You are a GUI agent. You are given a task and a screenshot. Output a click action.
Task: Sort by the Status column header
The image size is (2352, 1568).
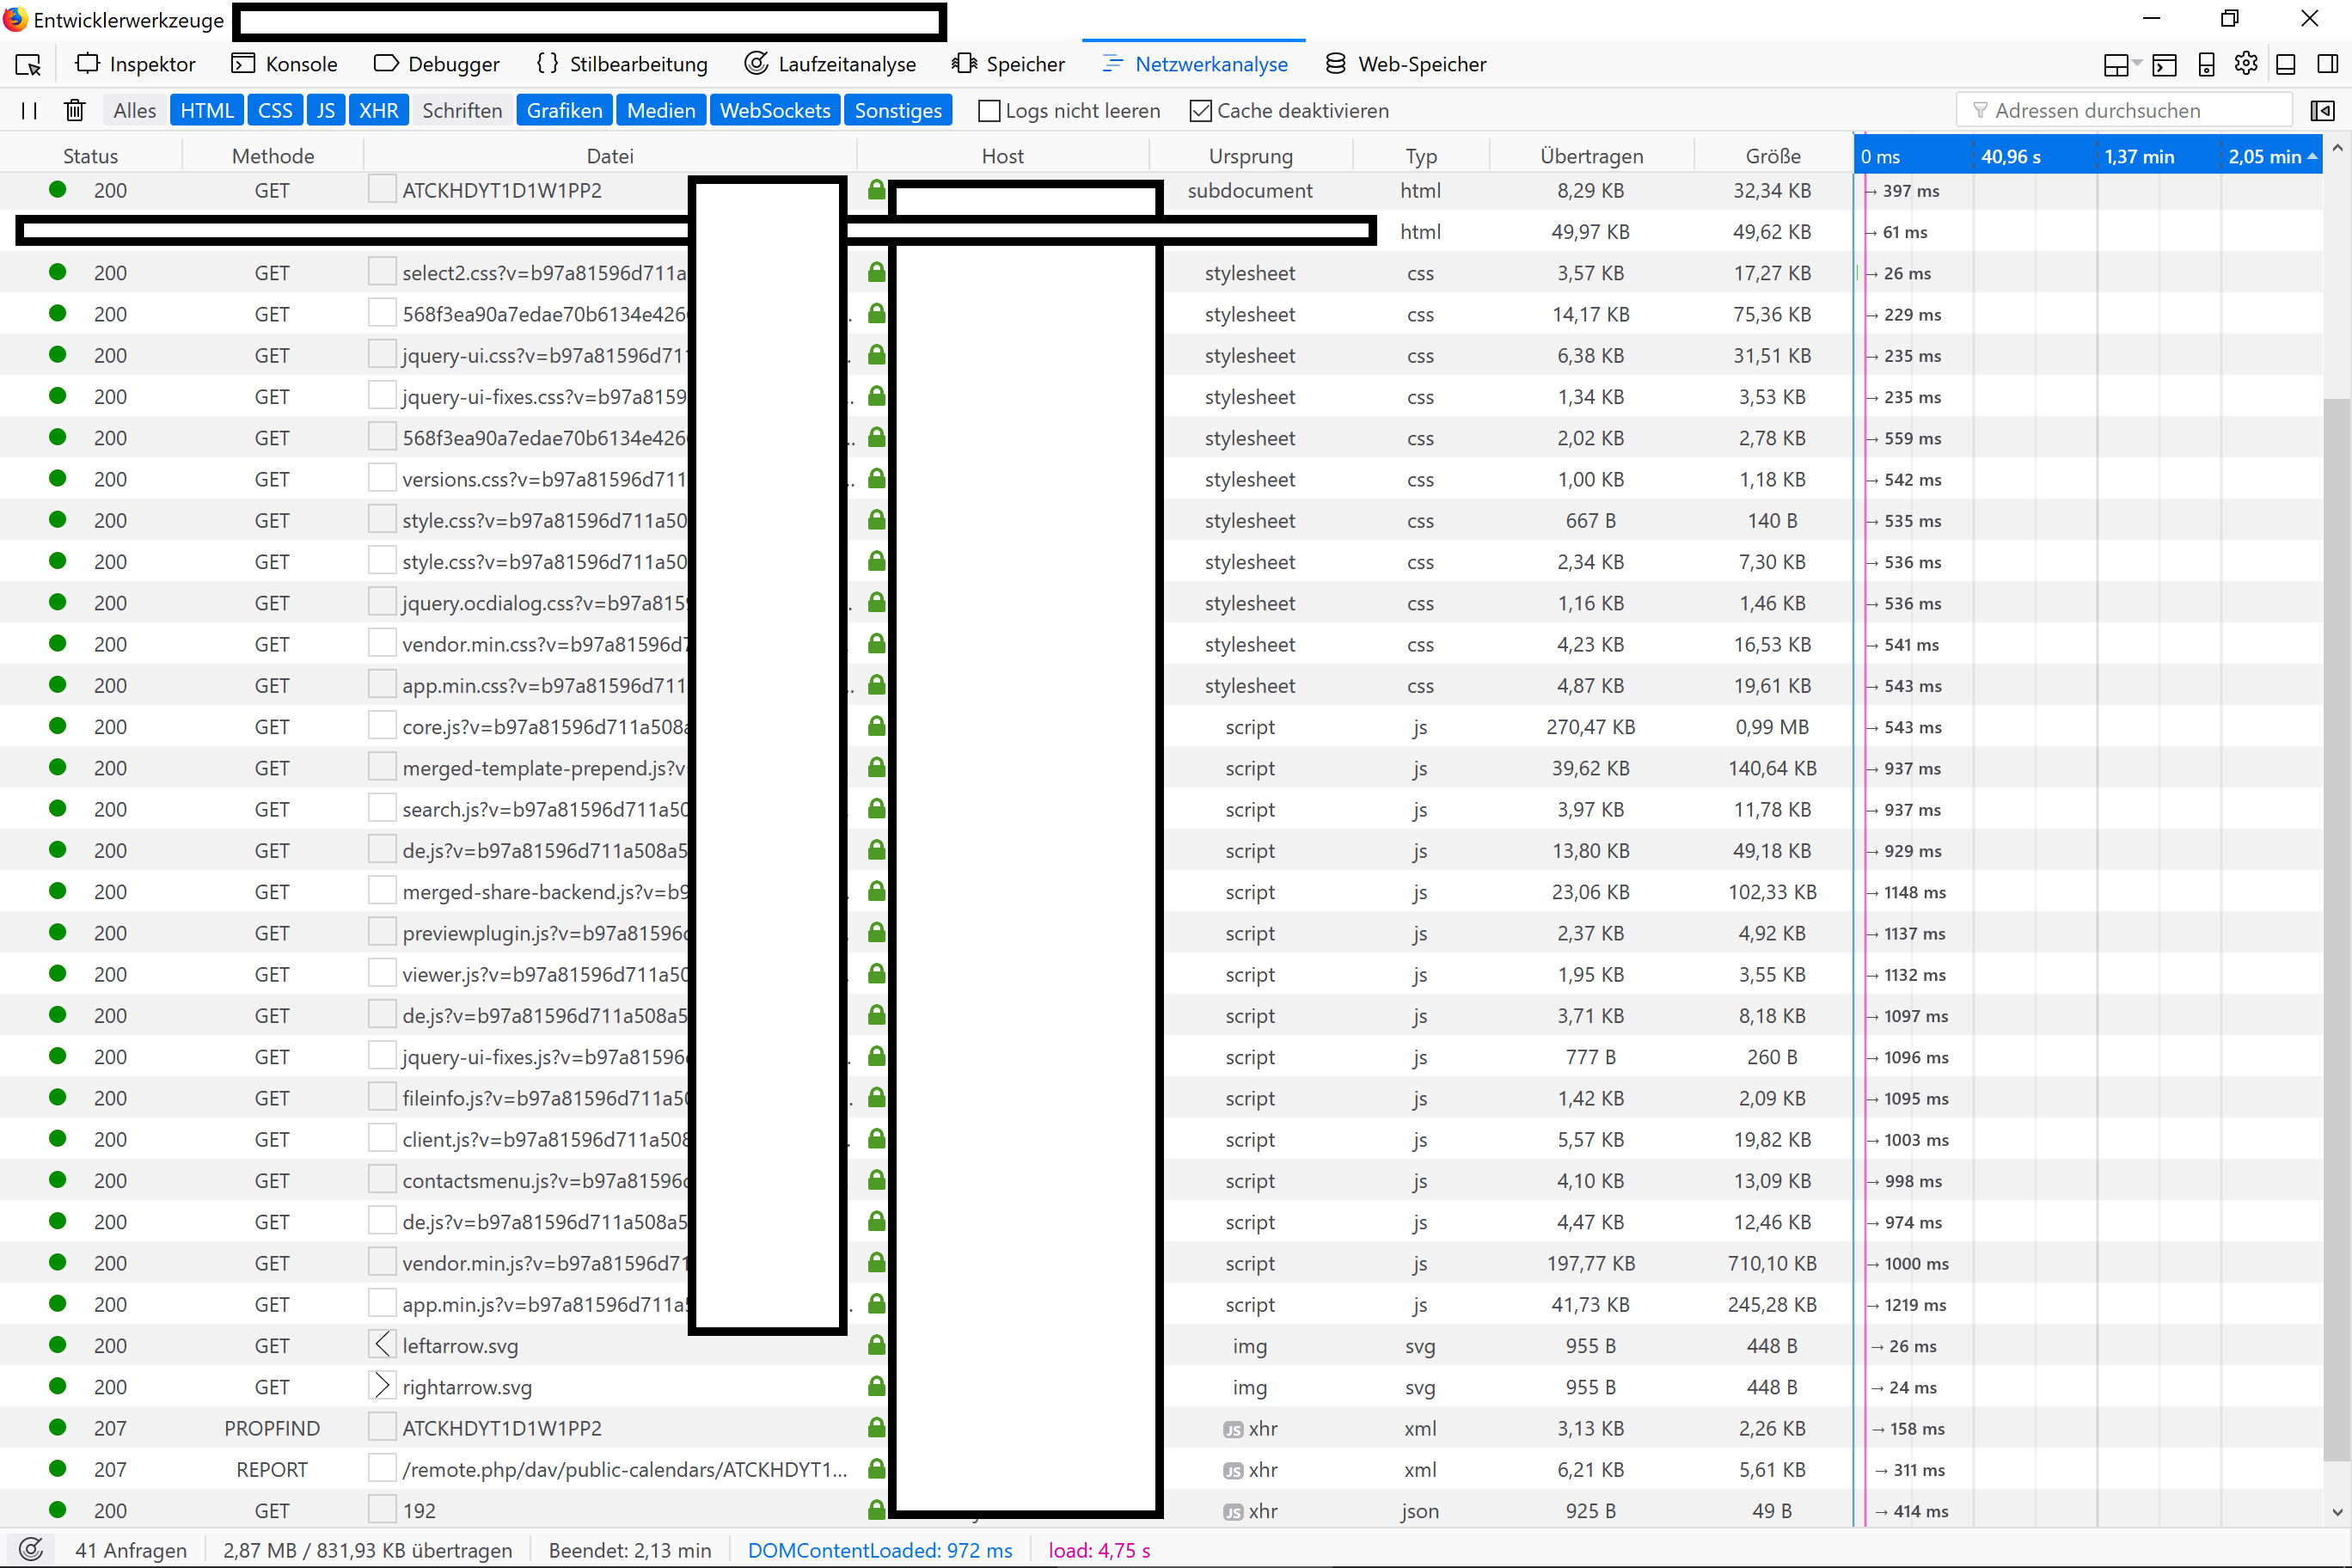click(91, 156)
